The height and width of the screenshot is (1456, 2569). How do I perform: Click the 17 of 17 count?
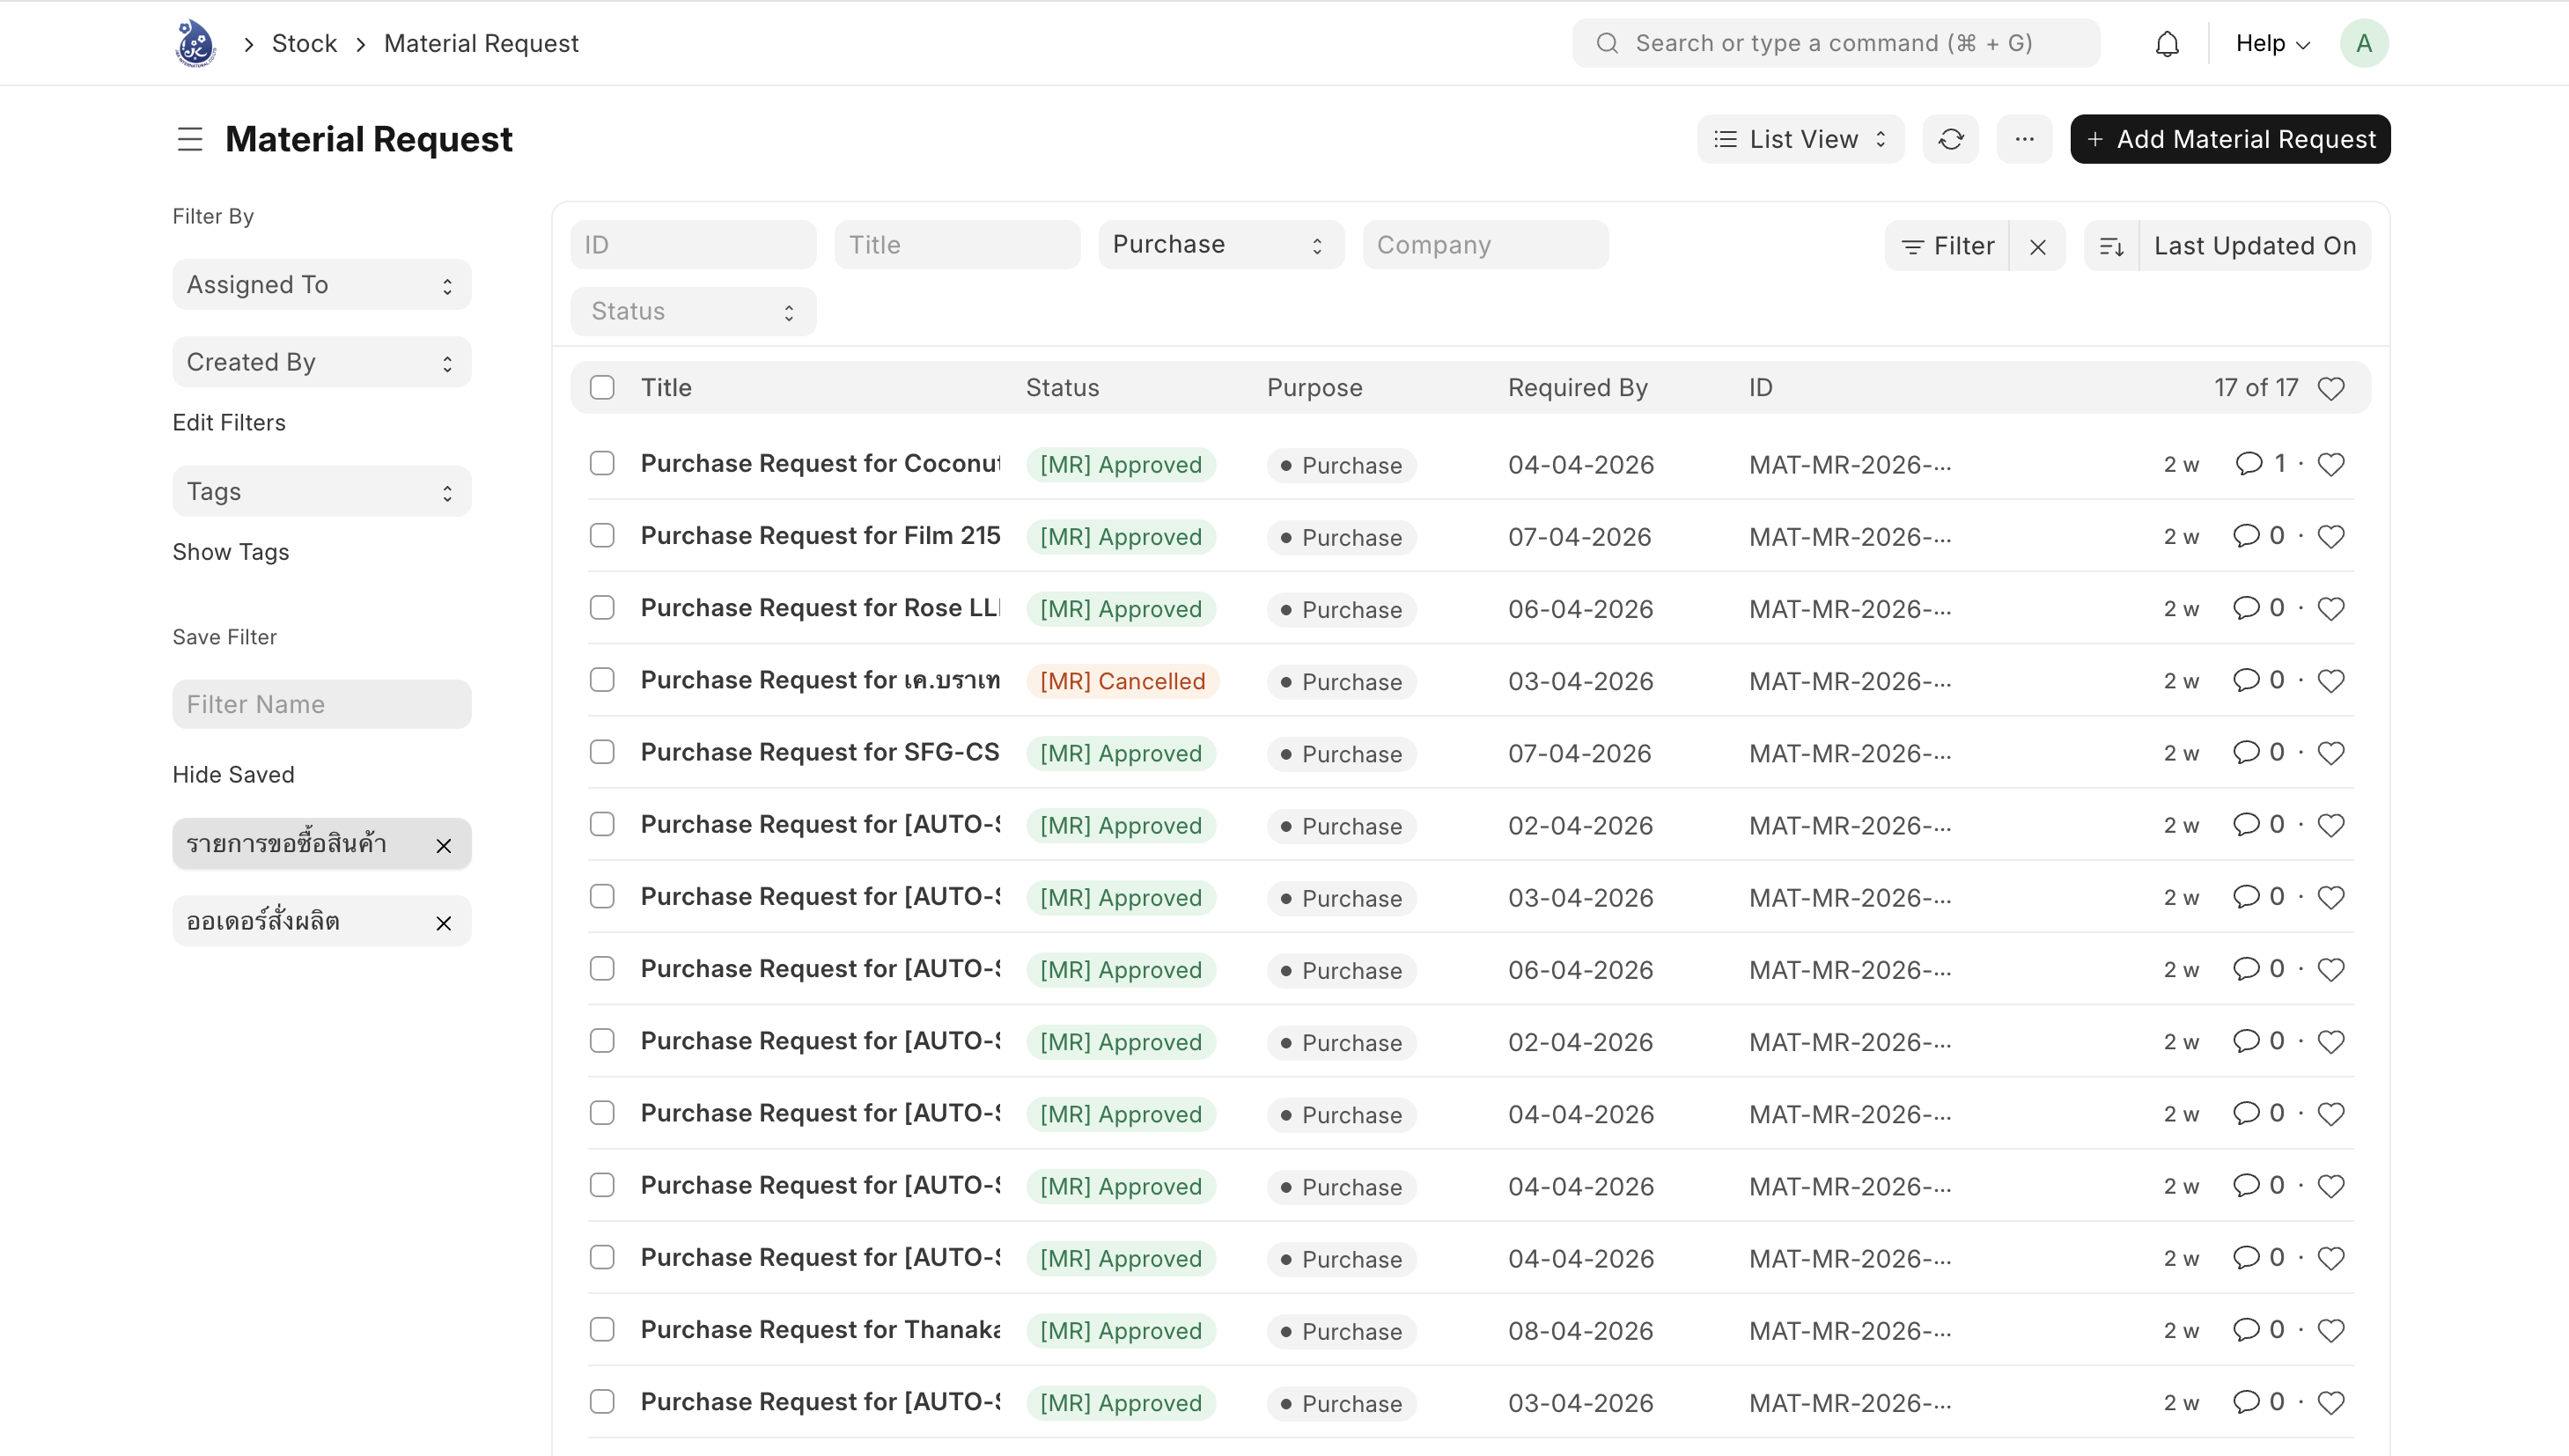click(2256, 387)
